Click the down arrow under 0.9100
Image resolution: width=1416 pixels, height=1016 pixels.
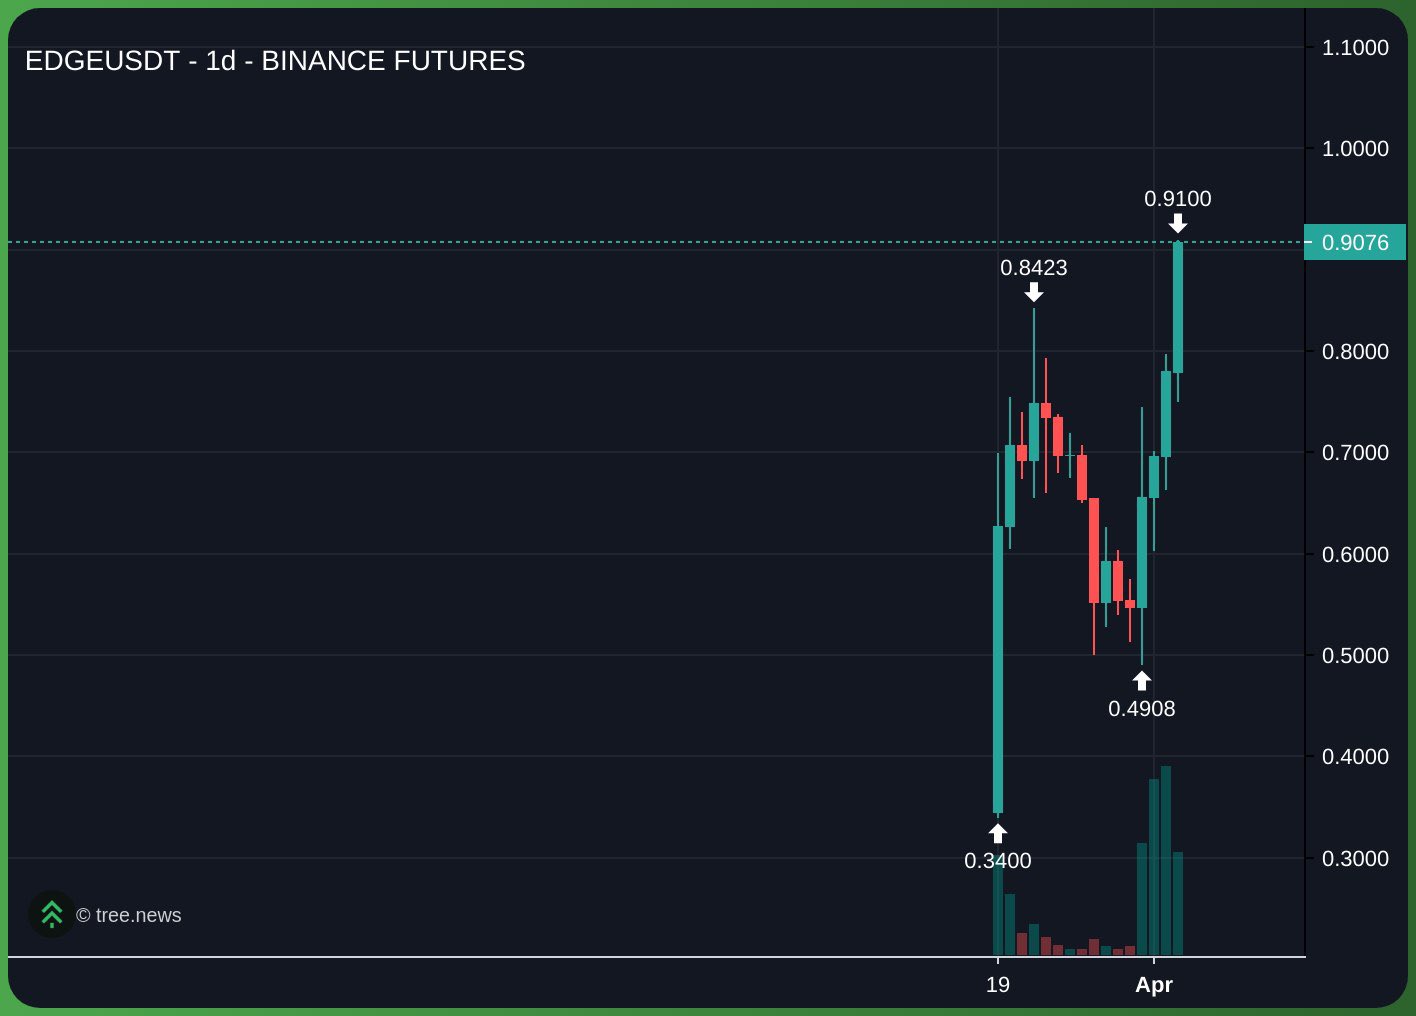pyautogui.click(x=1178, y=223)
